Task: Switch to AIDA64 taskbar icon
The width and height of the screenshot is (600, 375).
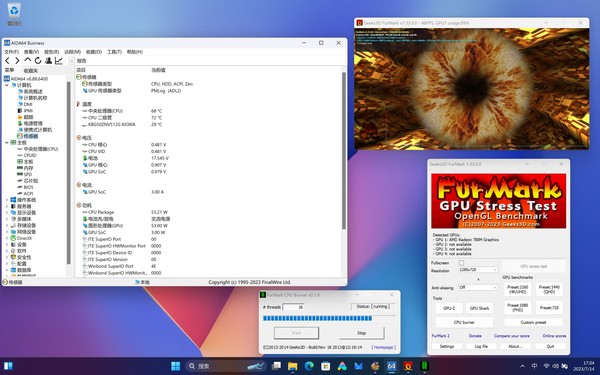Action: [x=391, y=366]
